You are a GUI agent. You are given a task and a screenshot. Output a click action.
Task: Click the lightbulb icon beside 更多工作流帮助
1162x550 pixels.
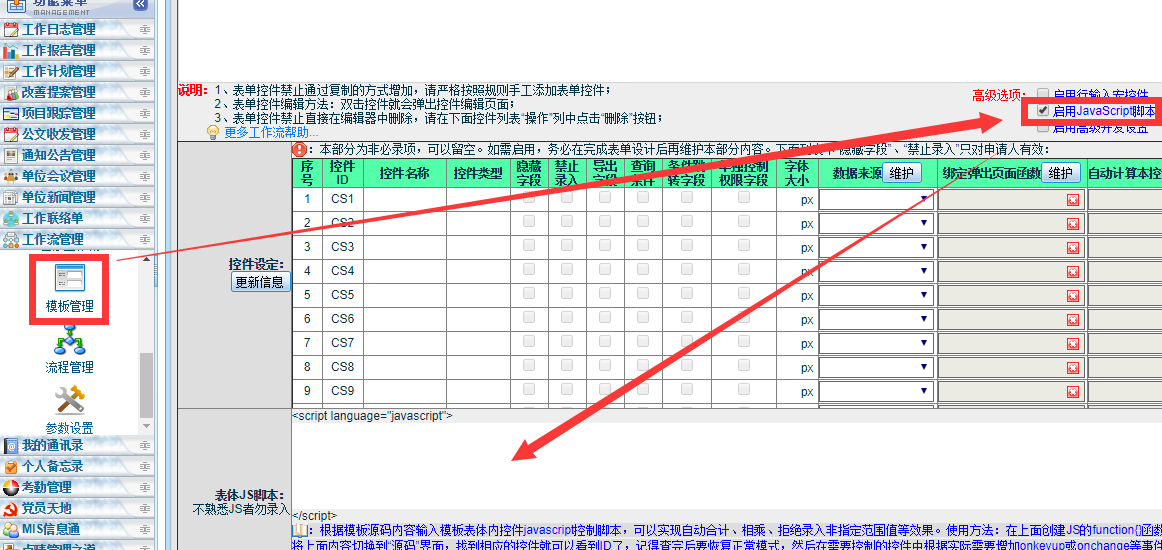[213, 132]
